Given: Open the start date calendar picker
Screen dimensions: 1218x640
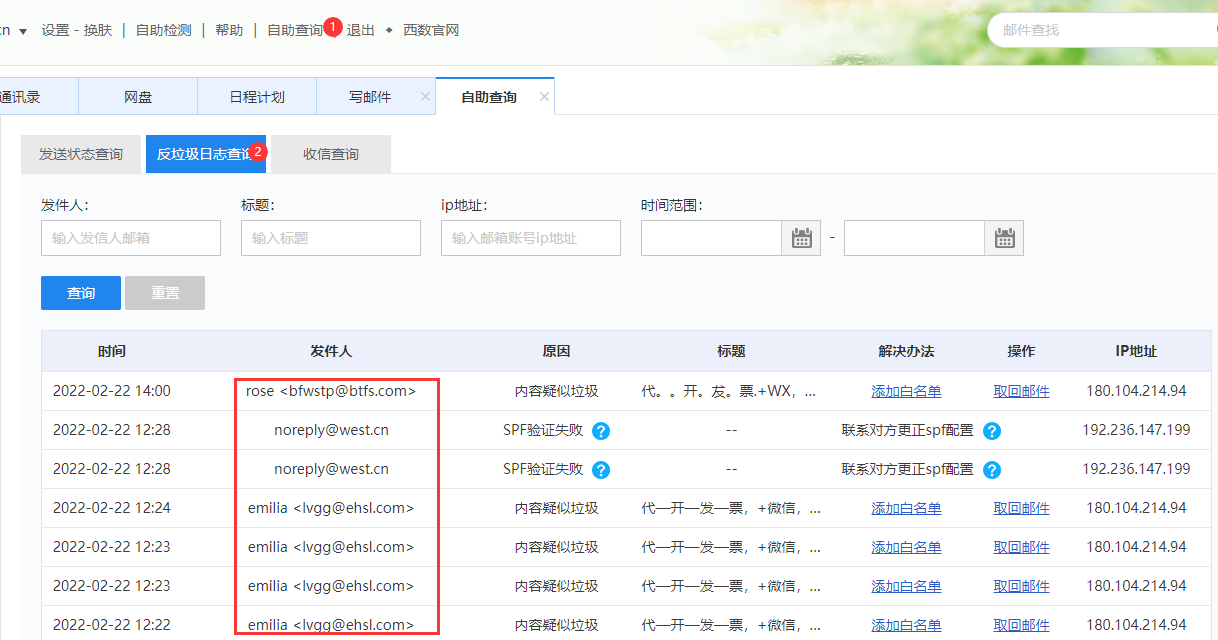Looking at the screenshot, I should (801, 238).
